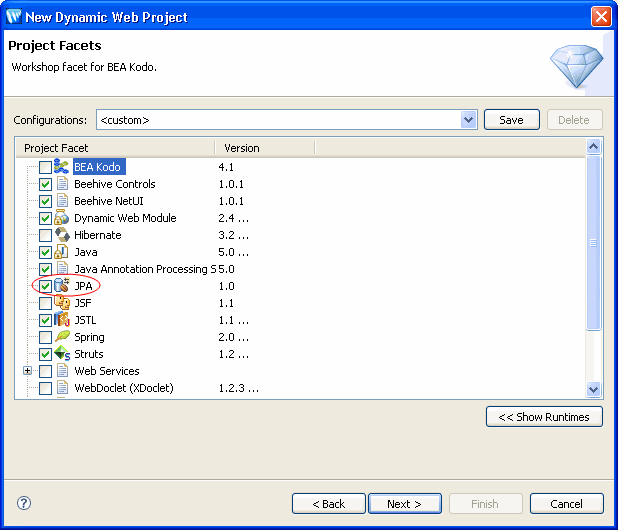Open help with the question mark icon
618x530 pixels.
click(24, 503)
